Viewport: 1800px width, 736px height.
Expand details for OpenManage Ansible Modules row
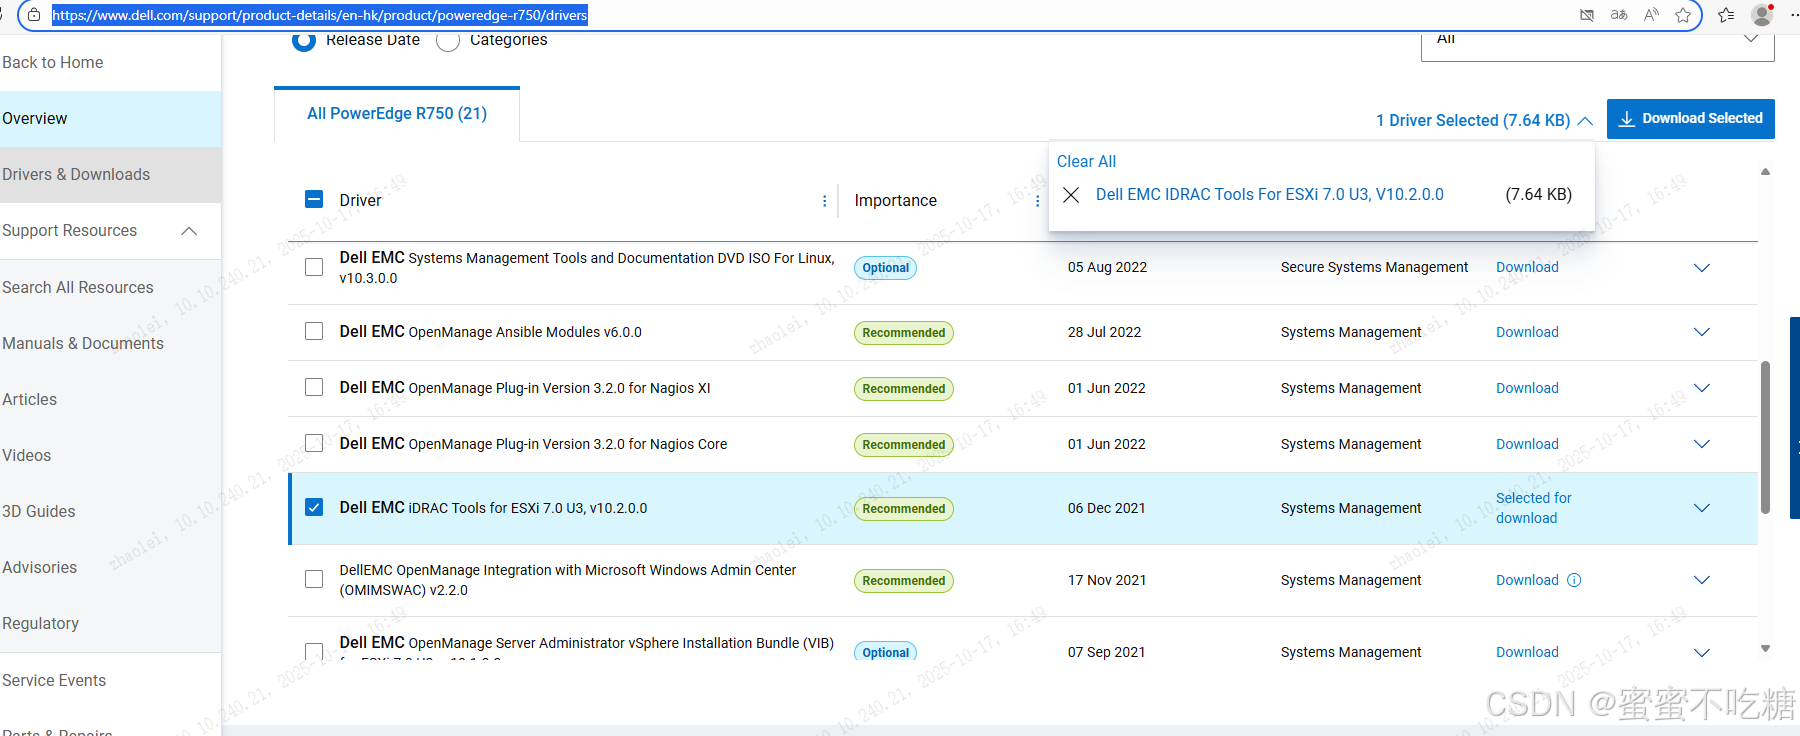[1702, 332]
